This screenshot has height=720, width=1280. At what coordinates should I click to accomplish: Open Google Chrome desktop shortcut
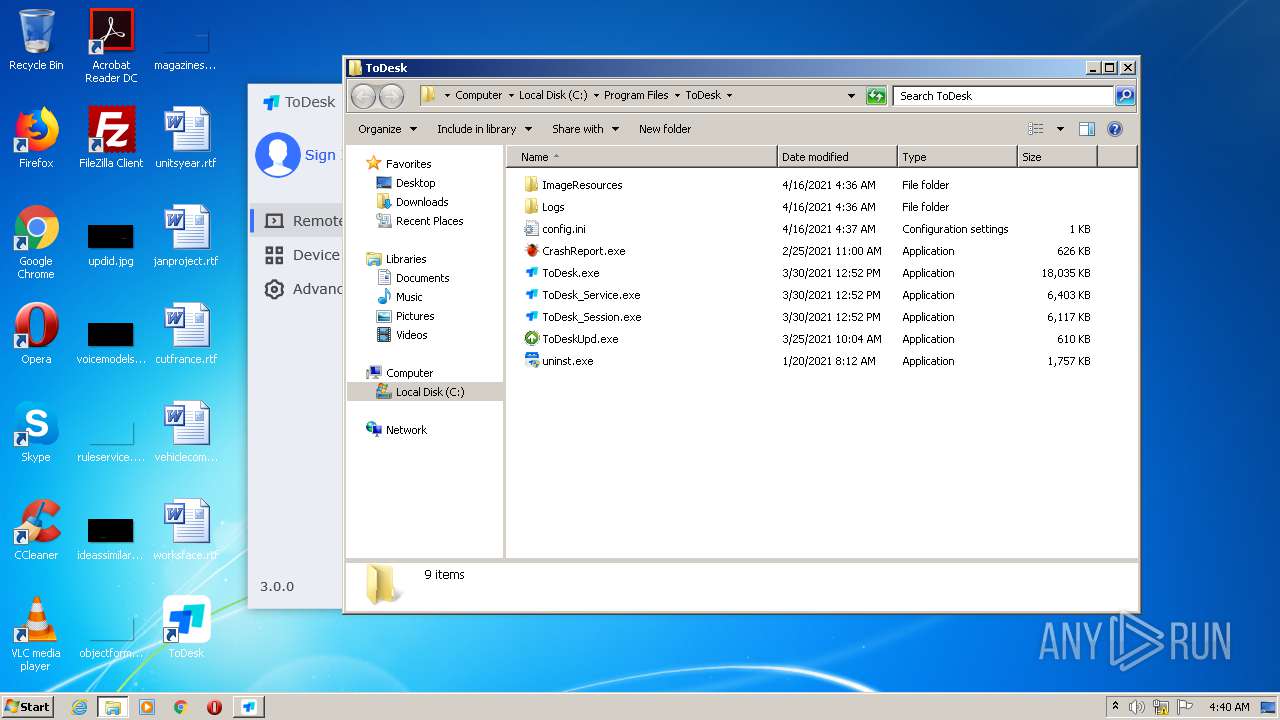click(36, 242)
